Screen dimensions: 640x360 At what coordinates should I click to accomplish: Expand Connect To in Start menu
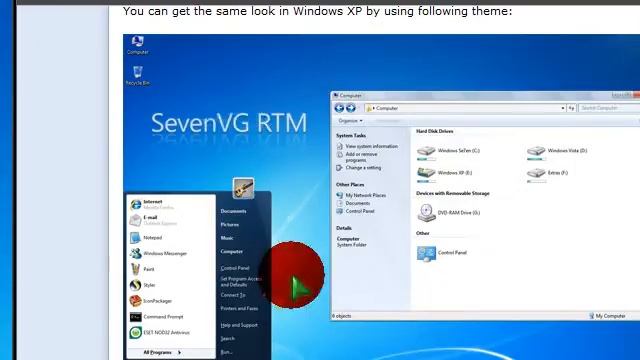(x=233, y=295)
